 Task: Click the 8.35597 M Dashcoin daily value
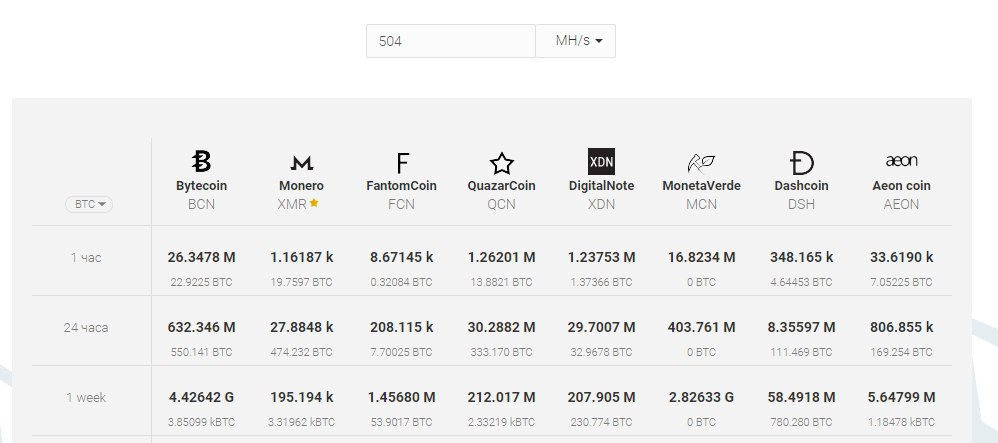coord(801,328)
